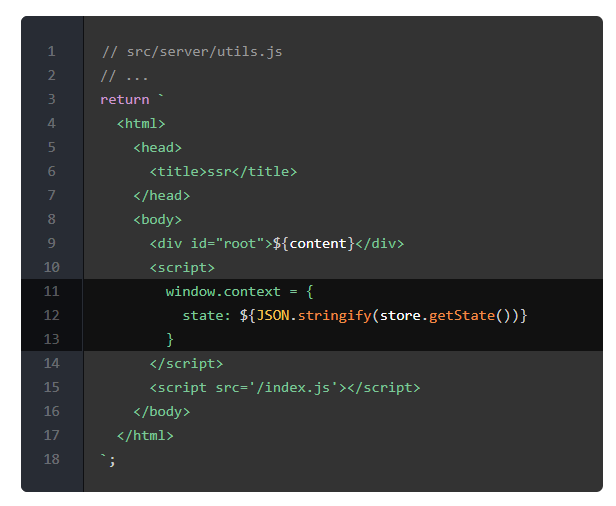616x506 pixels.
Task: Click line number 11 in the gutter
Action: 51,292
